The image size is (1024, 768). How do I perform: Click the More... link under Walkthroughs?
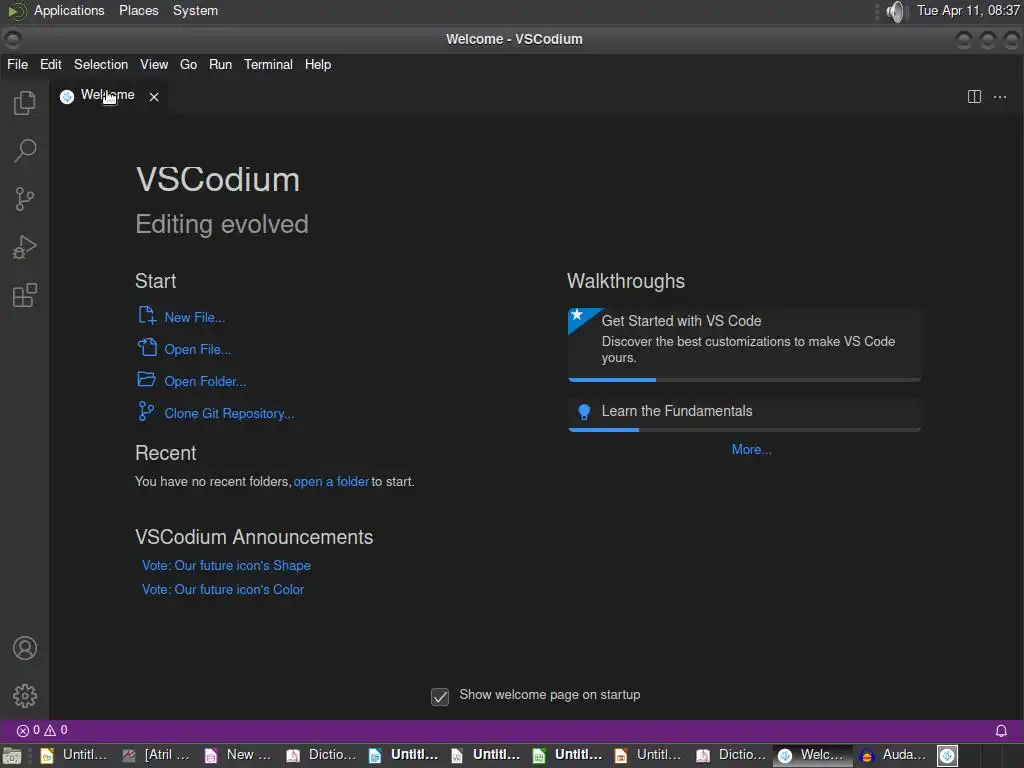tap(751, 449)
